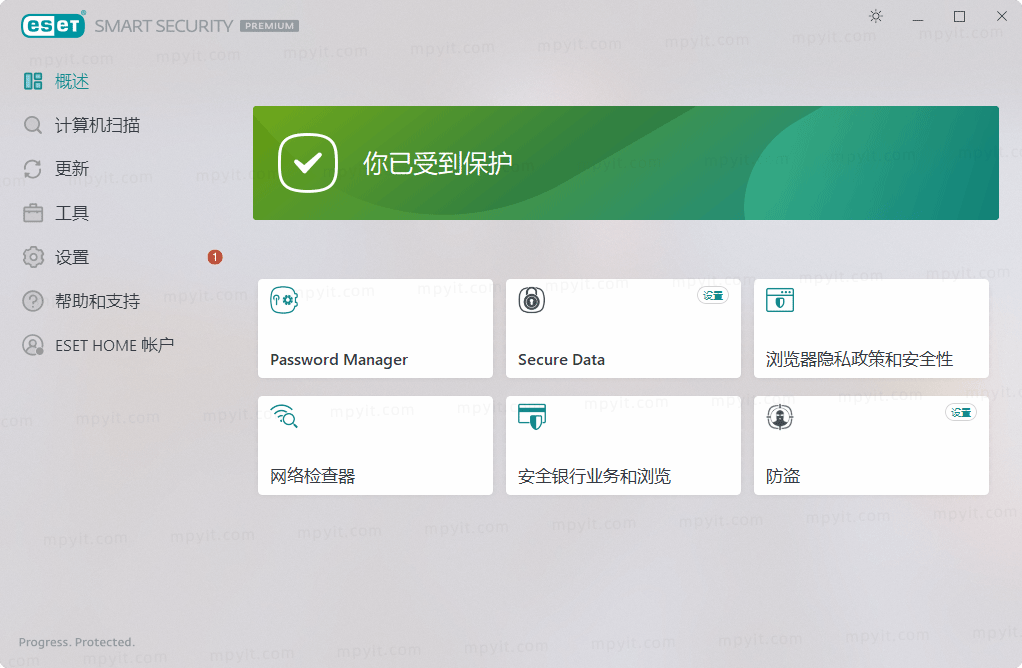Screen dimensions: 1022x668
Task: Open the 防盗 anti-theft card
Action: (871, 445)
